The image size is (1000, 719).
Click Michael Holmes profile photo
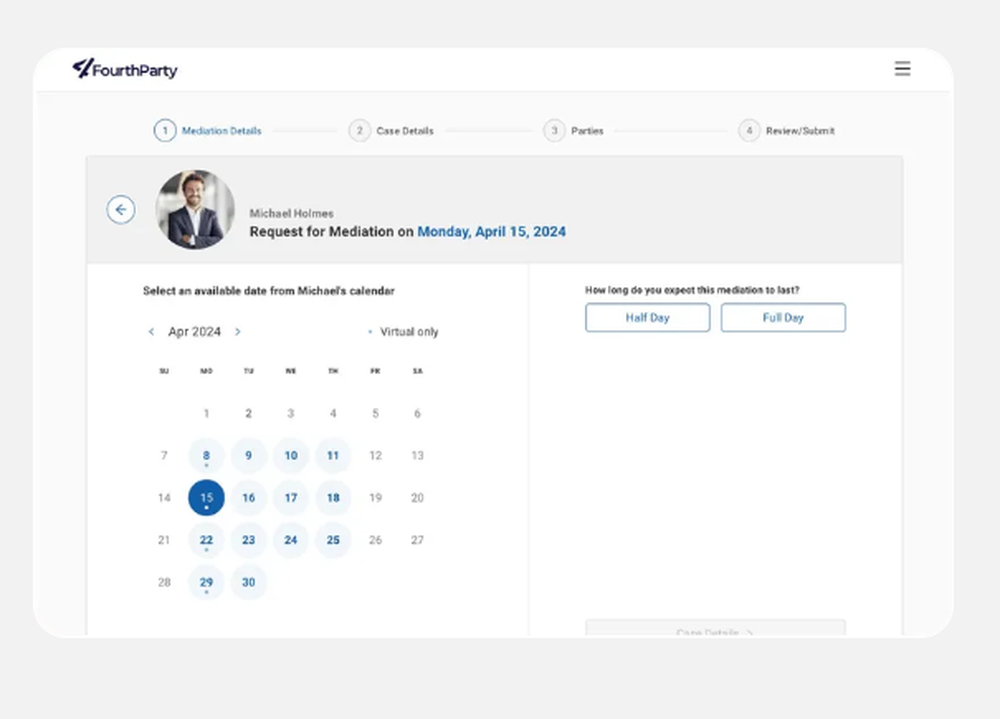coord(195,209)
